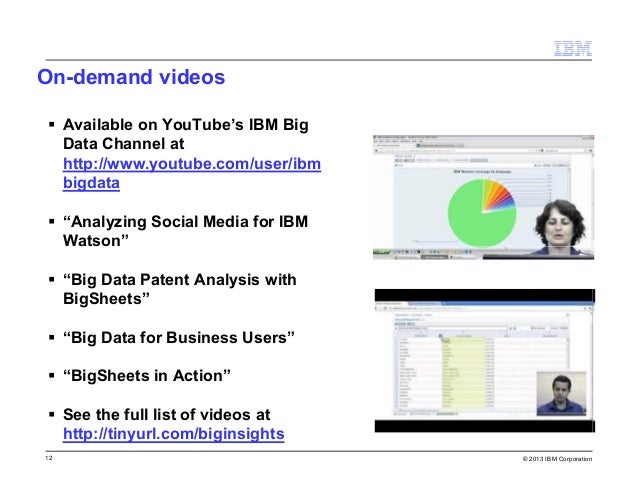Open the pie chart video thumbnail
The height and width of the screenshot is (493, 638).
coord(483,197)
